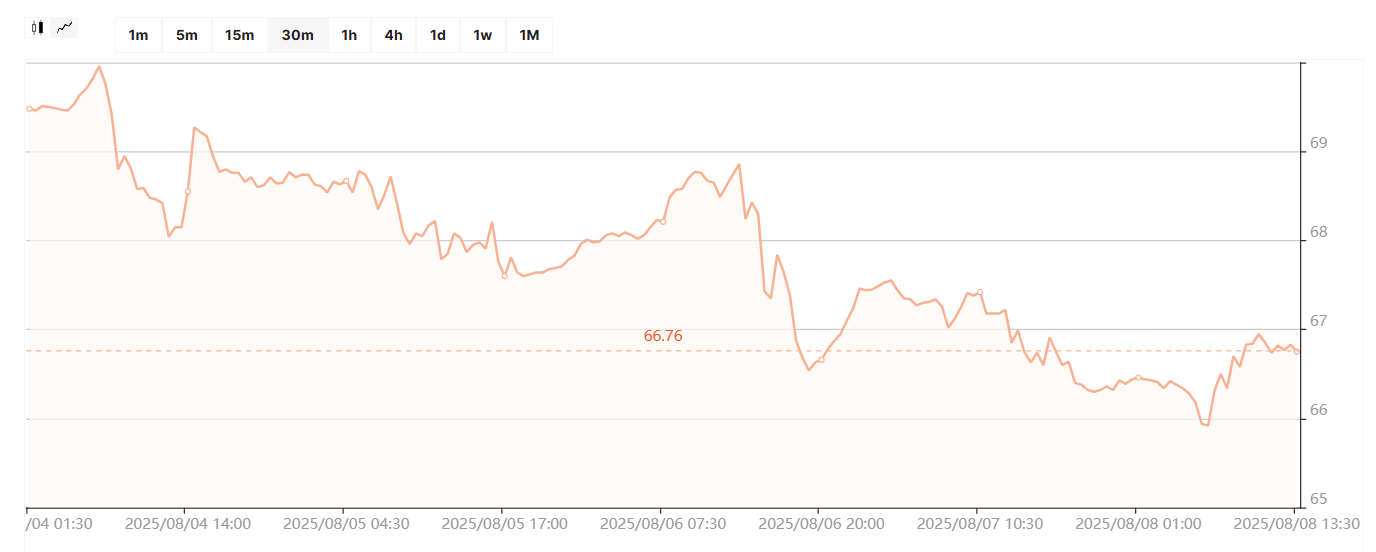This screenshot has width=1376, height=552.
Task: Click the data point marker above 2025/08/07 10:30
Action: (980, 292)
